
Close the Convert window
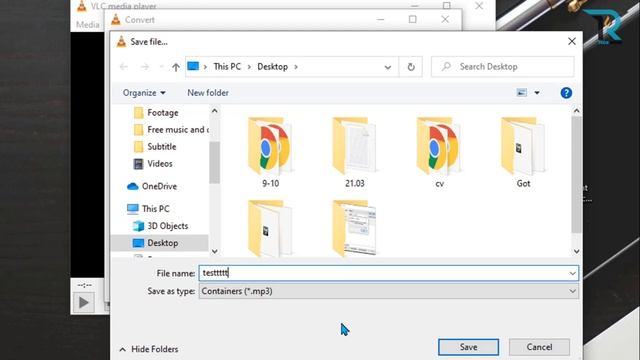[445, 19]
